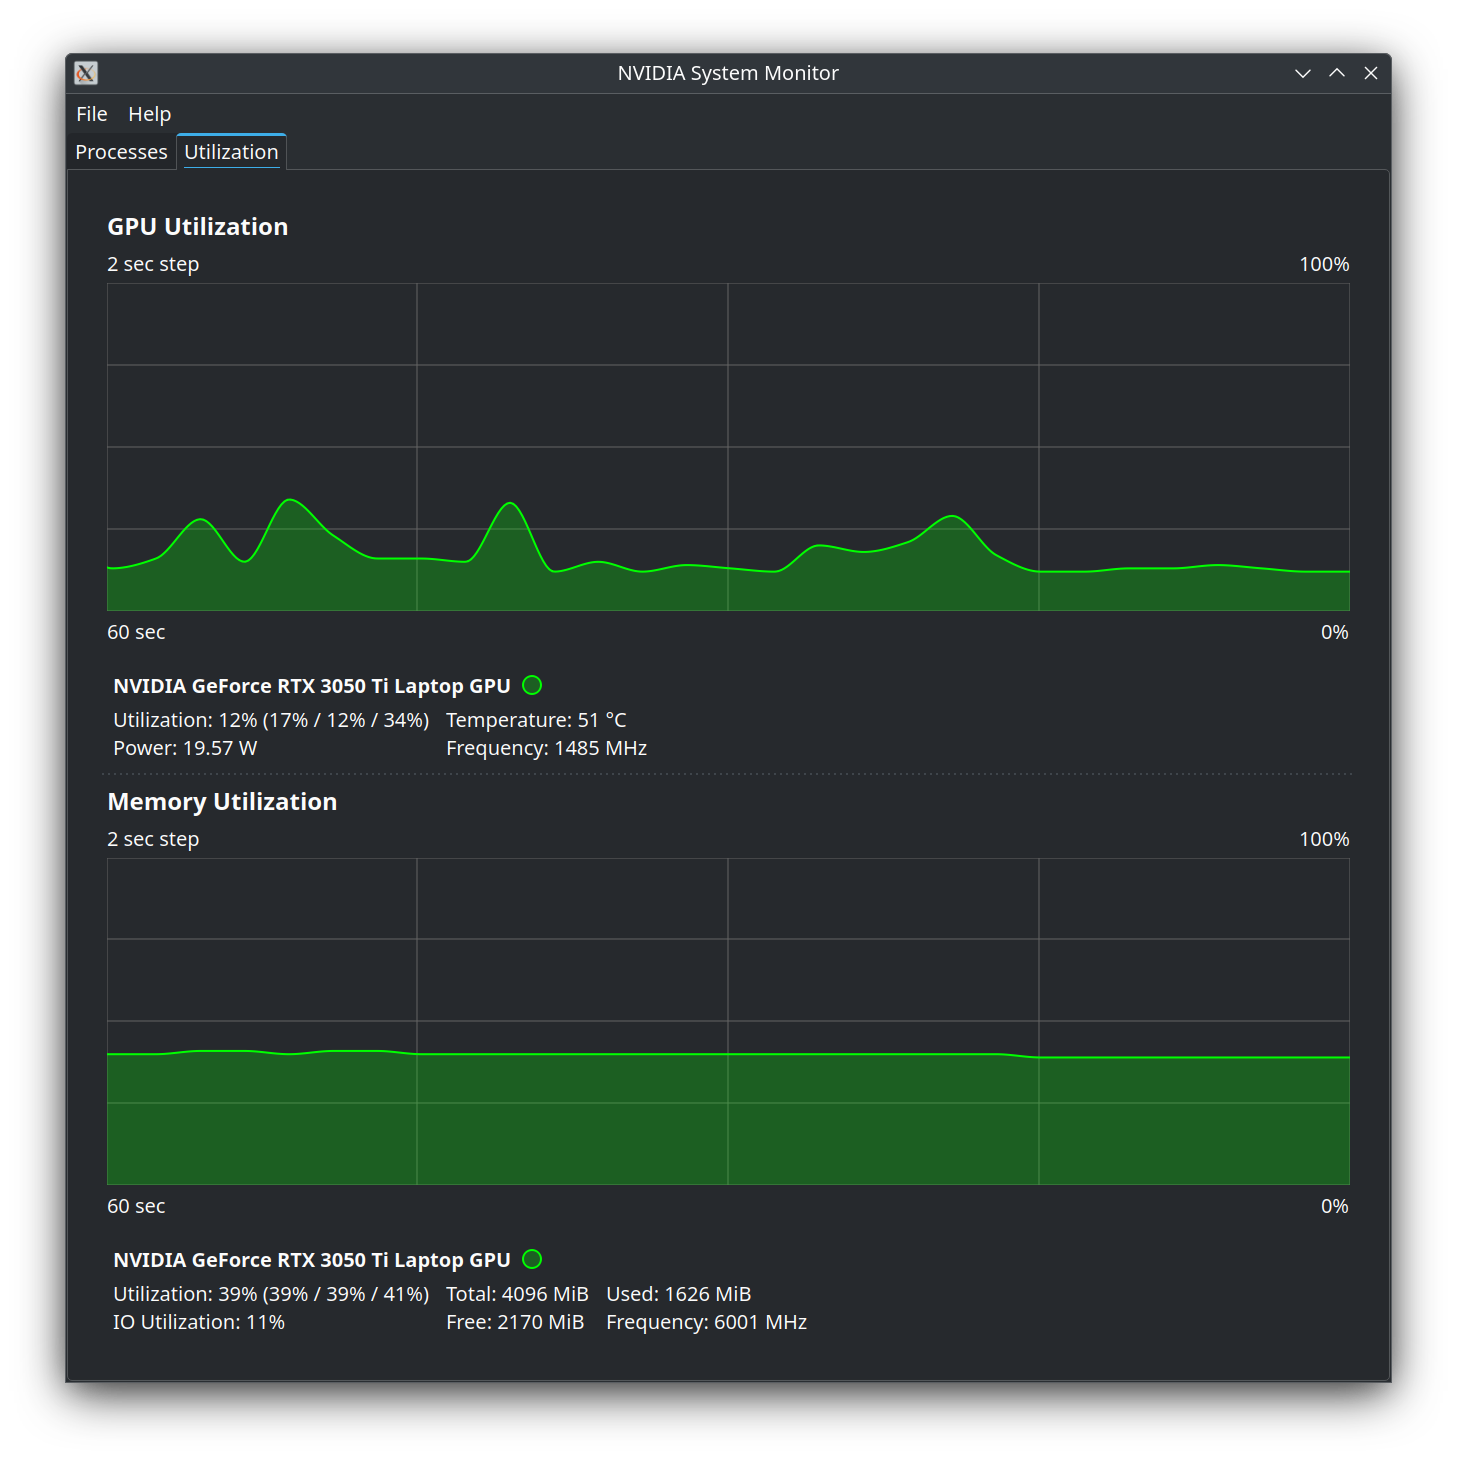Click the green indicator beside the GPU name under the GPU Utilization graph
1457x1460 pixels.
(532, 685)
